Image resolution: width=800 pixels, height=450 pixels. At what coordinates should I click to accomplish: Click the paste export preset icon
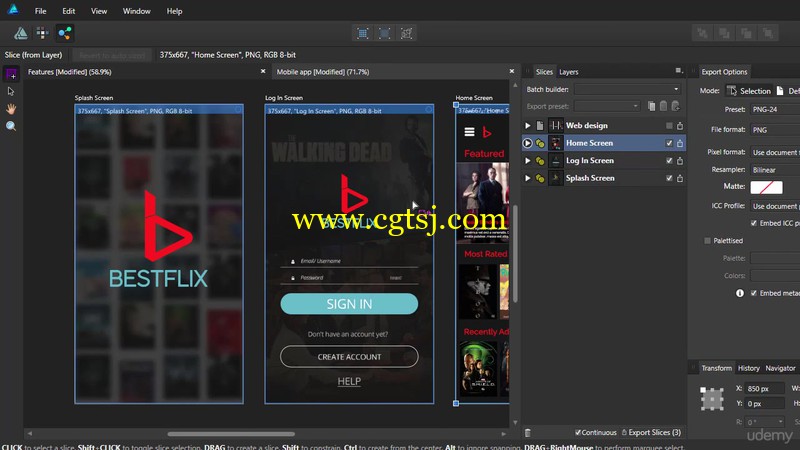coord(663,106)
